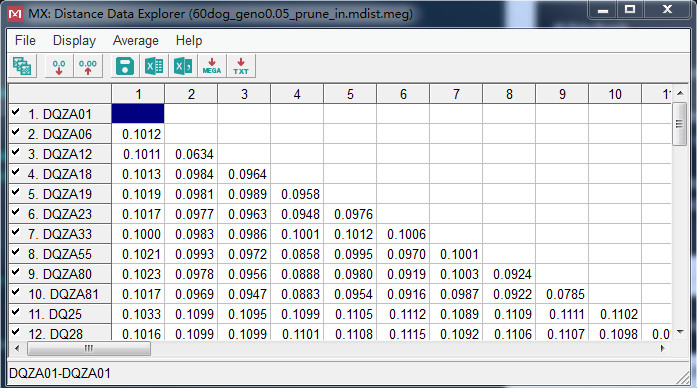Viewport: 697px width, 388px height.
Task: Click the horizontal scrollbar thumb
Action: (x=89, y=348)
